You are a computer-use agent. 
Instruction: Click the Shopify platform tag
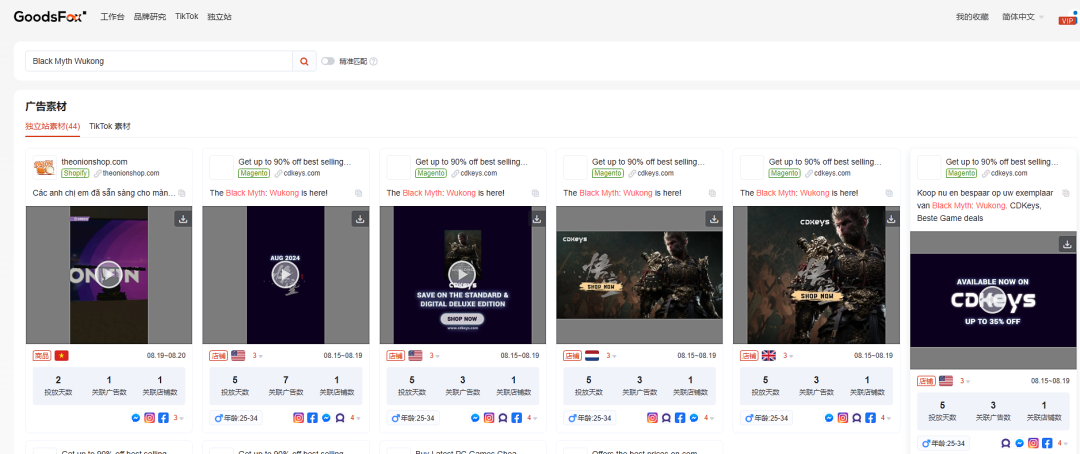click(75, 174)
